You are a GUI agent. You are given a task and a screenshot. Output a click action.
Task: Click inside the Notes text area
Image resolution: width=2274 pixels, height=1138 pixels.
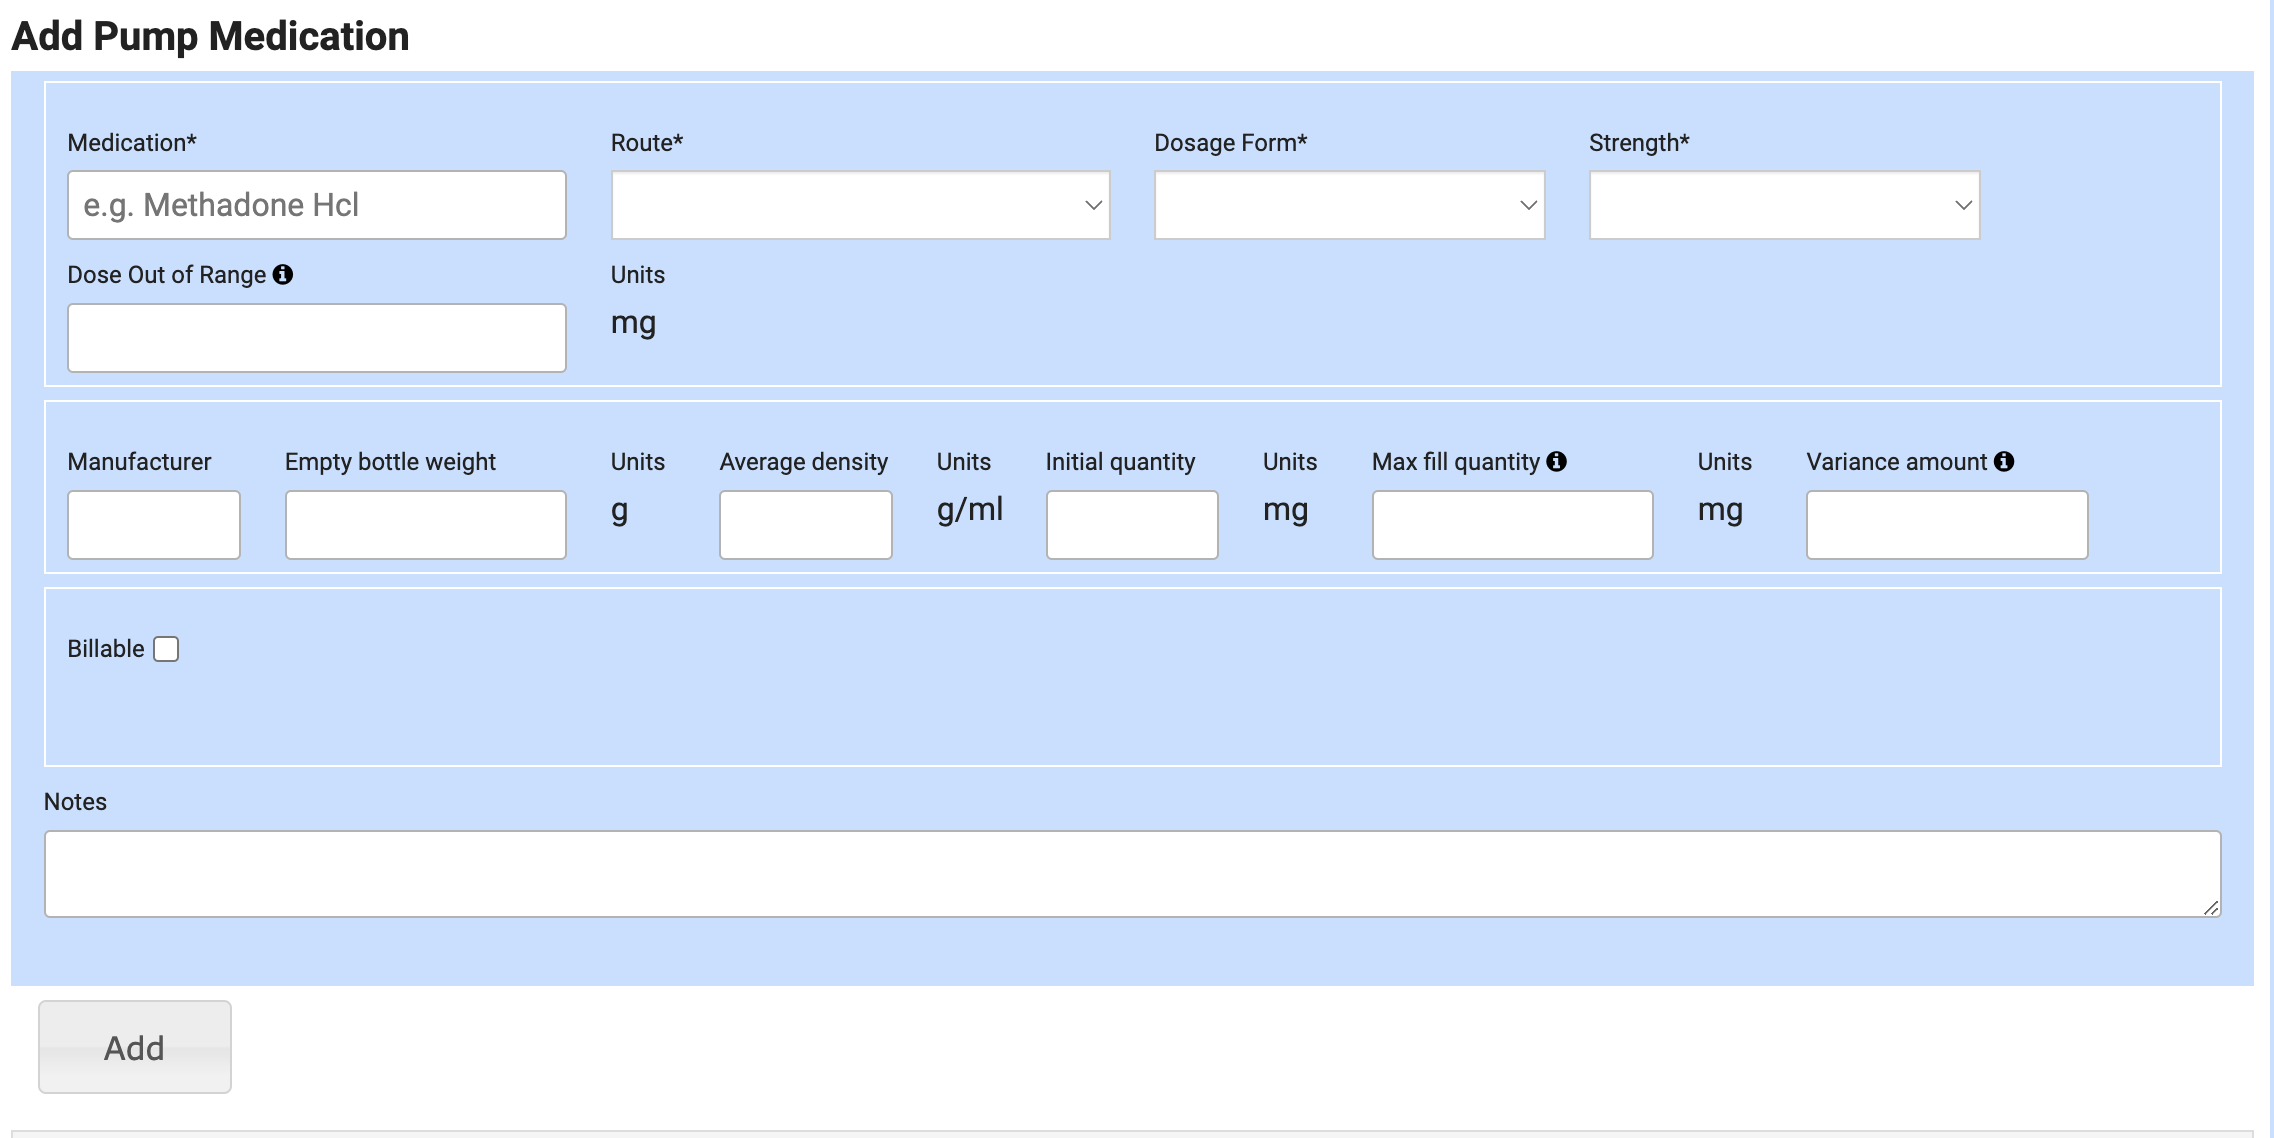[x=1132, y=873]
